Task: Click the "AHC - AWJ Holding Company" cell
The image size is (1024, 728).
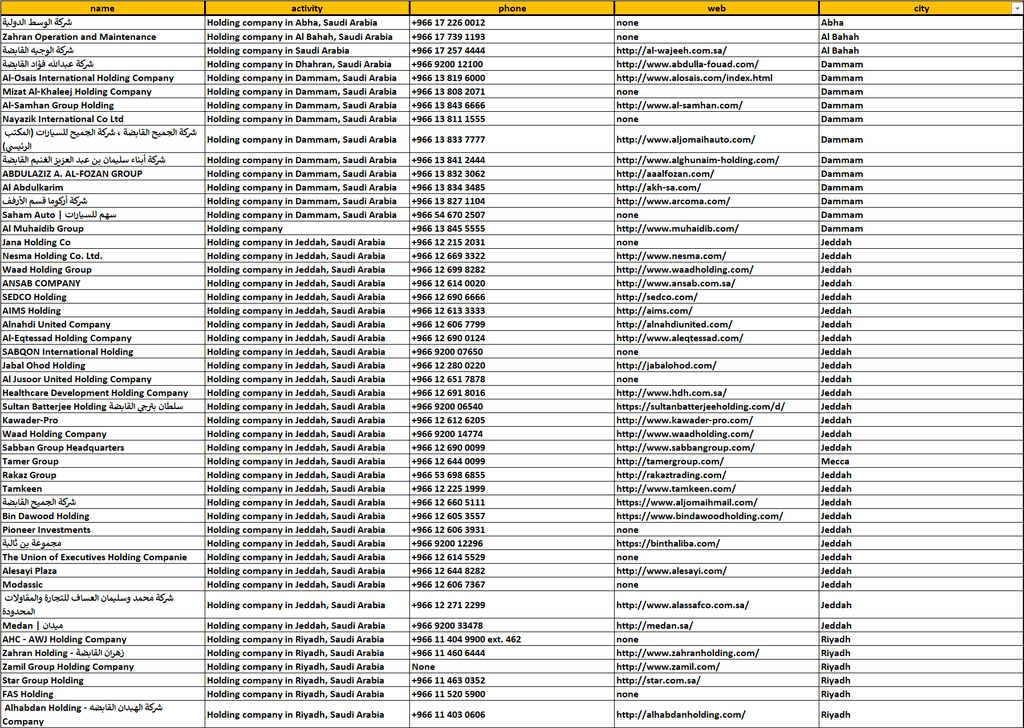Action: (103, 640)
